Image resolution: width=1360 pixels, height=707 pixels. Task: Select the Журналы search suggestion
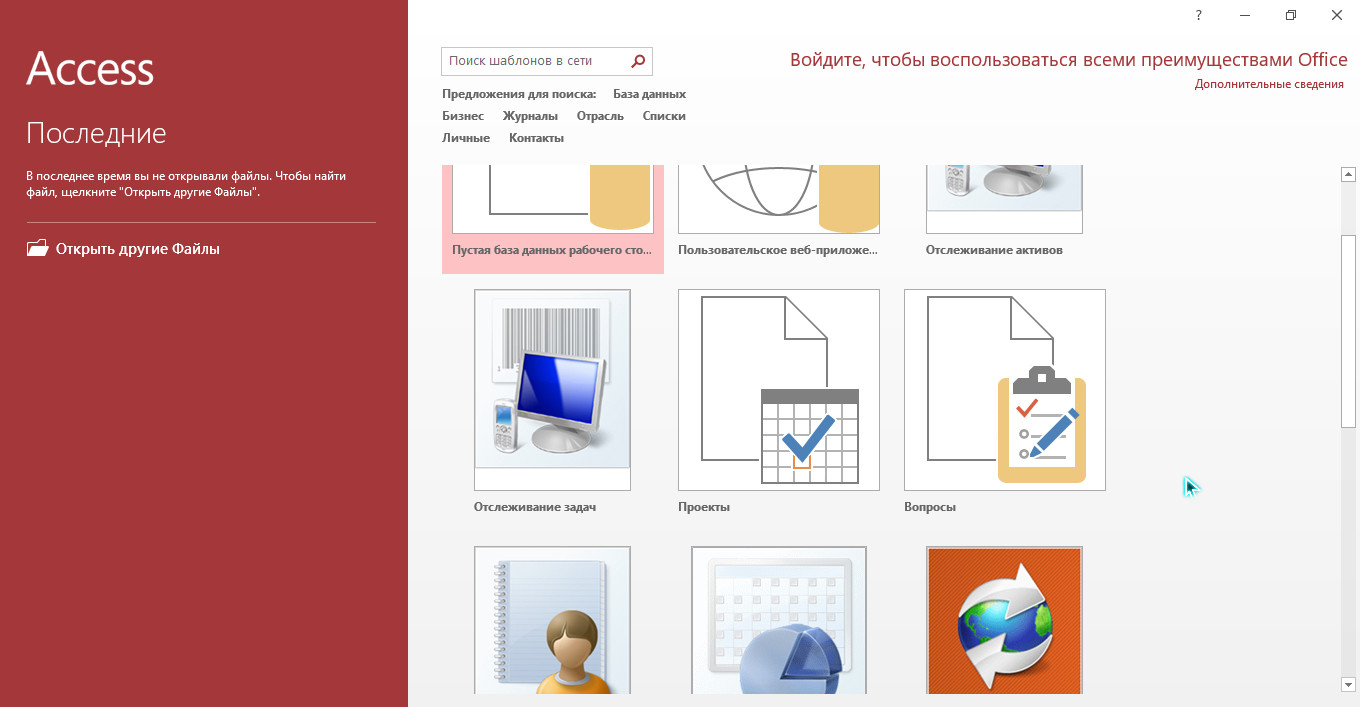(x=530, y=116)
